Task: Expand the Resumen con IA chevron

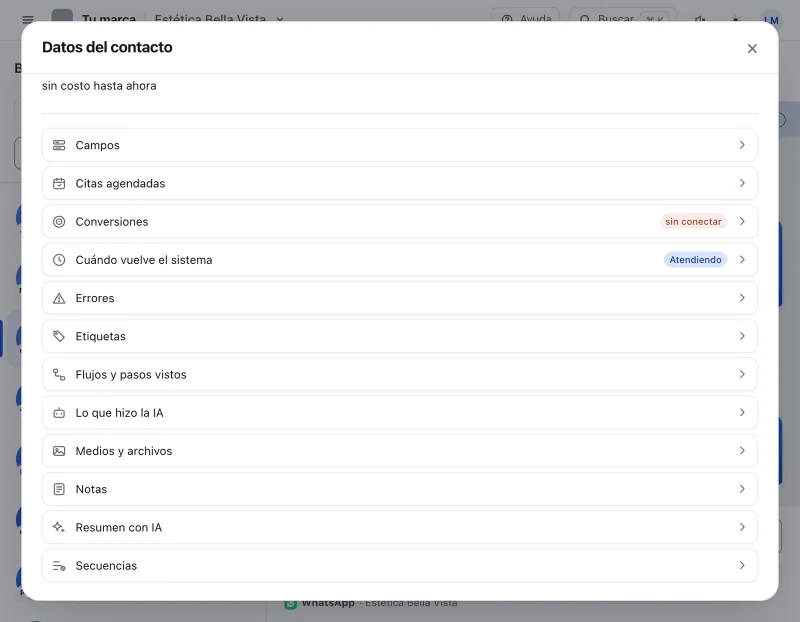Action: click(x=742, y=528)
